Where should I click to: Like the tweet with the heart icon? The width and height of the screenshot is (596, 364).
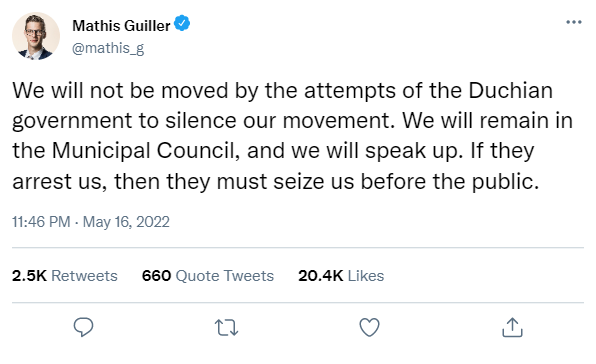(369, 327)
